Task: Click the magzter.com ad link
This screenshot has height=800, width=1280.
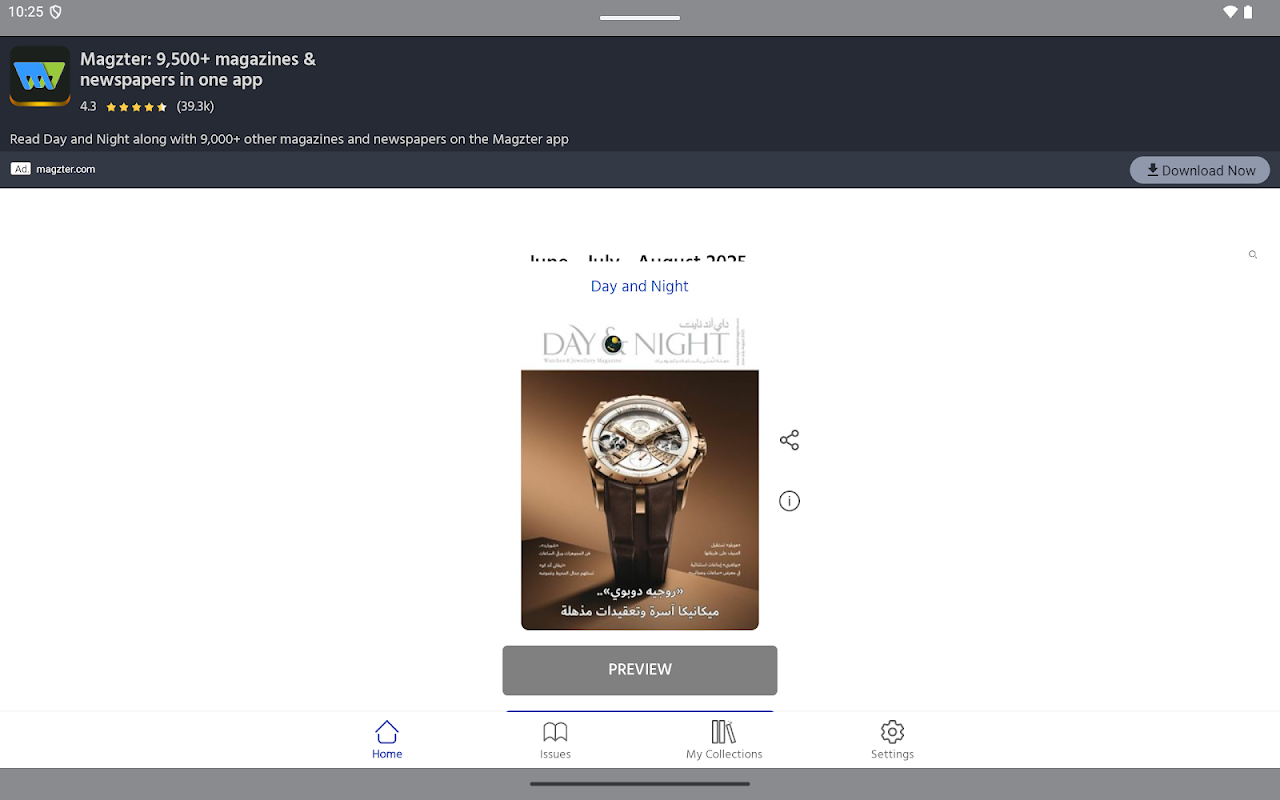Action: (66, 169)
